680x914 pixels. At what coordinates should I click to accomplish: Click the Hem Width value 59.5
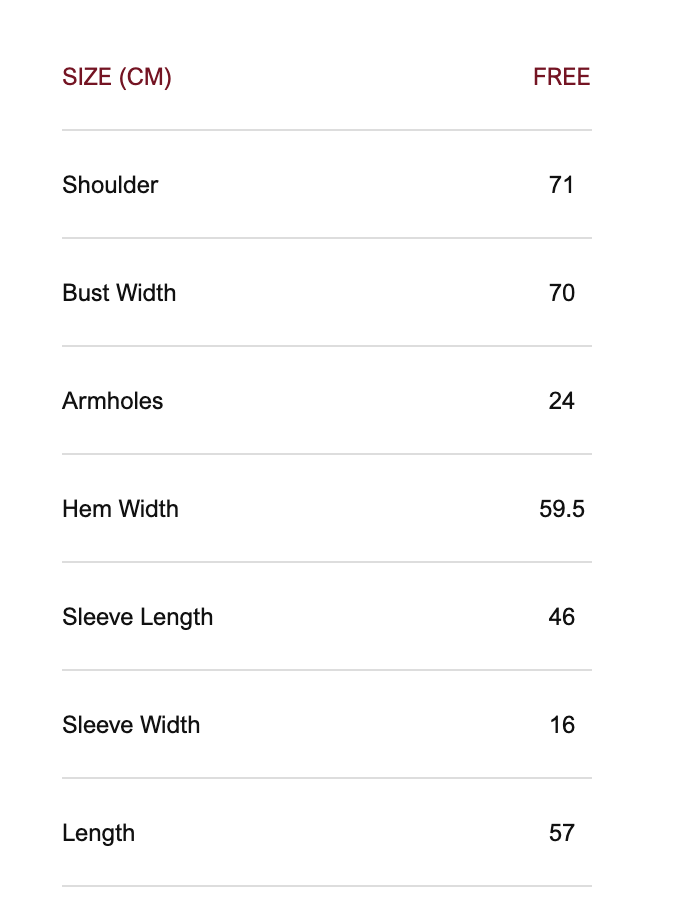pyautogui.click(x=561, y=509)
